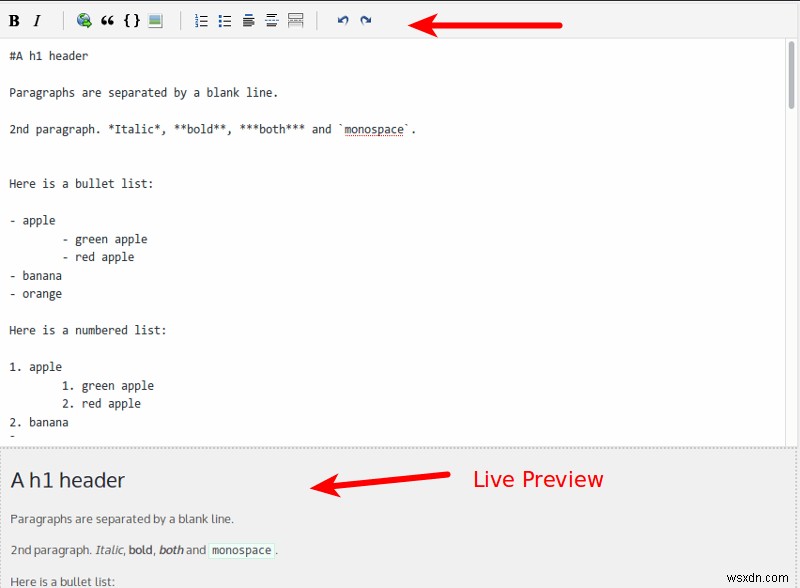Insert a blockquote
The width and height of the screenshot is (800, 588).
[108, 20]
